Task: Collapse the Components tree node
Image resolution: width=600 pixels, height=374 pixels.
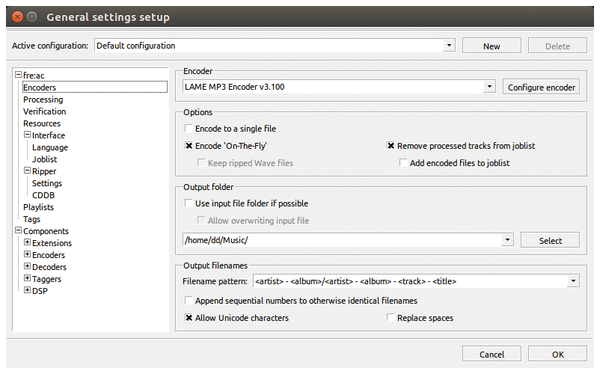Action: click(x=18, y=230)
